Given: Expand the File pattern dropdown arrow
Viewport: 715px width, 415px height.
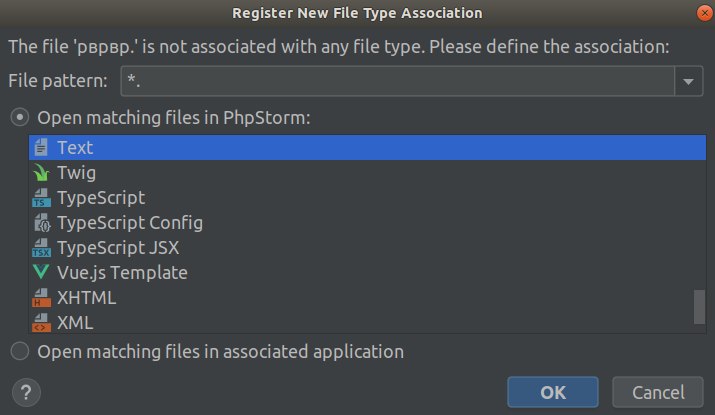Looking at the screenshot, I should [x=689, y=81].
